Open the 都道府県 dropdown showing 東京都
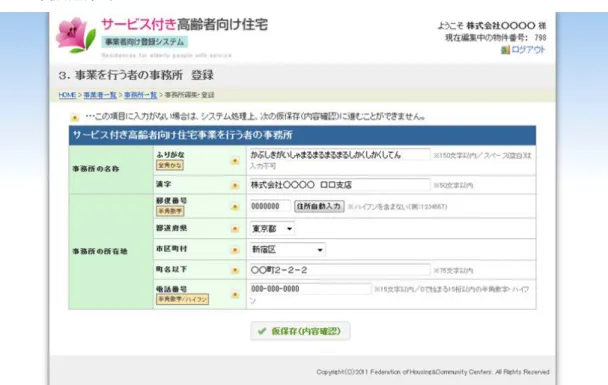Image resolution: width=608 pixels, height=385 pixels. click(272, 229)
